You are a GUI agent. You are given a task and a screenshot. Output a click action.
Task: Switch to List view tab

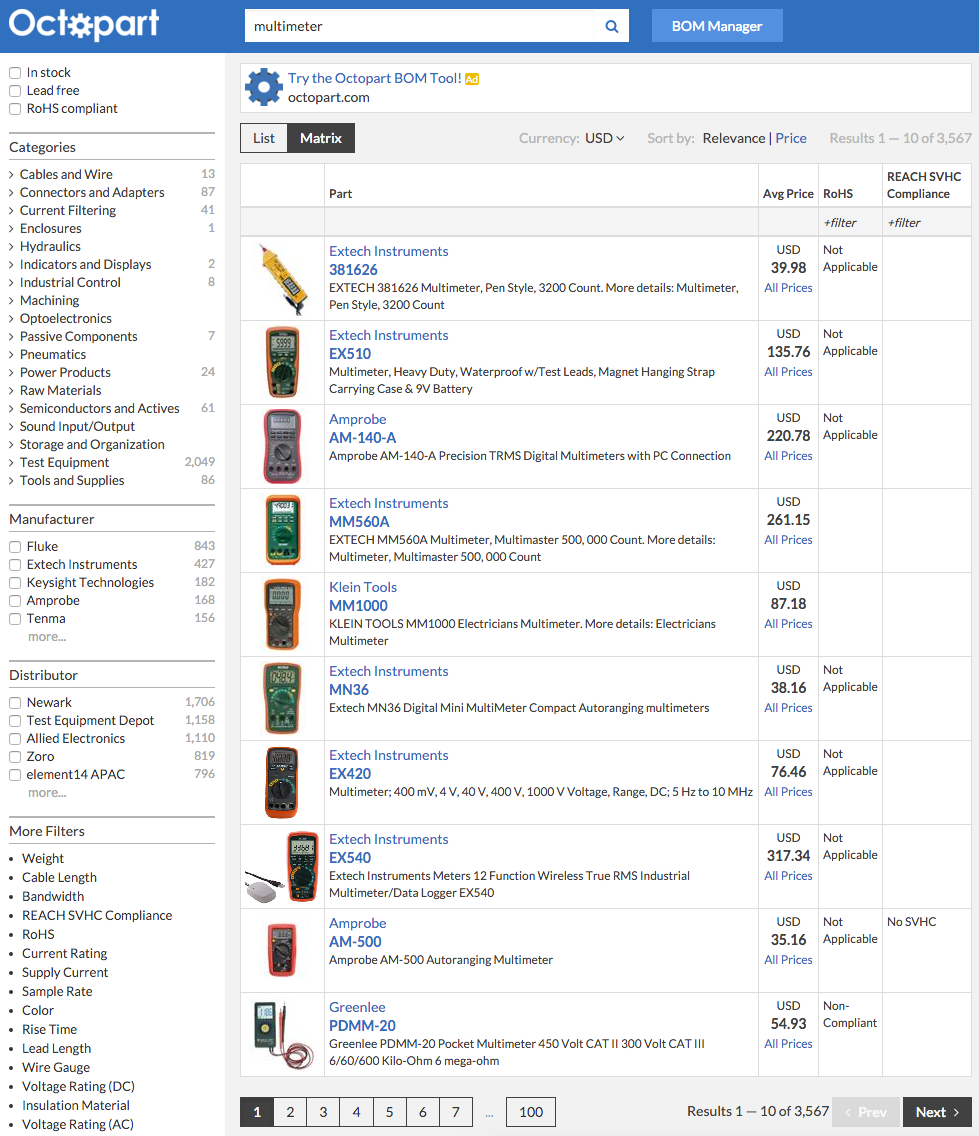264,138
